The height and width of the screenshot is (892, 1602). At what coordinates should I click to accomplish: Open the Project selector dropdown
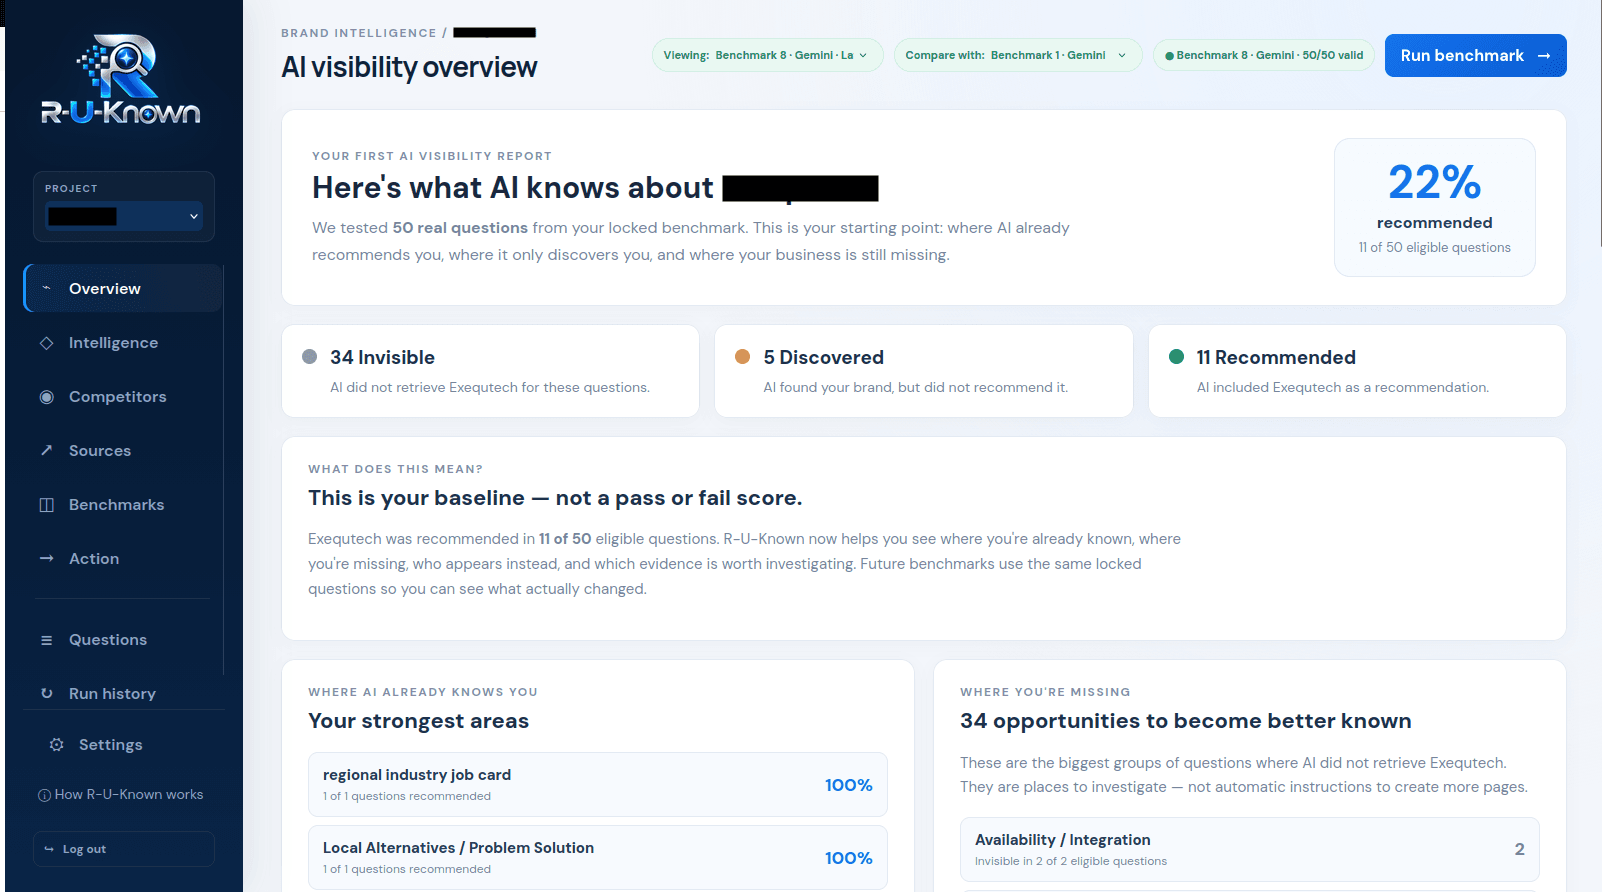124,216
